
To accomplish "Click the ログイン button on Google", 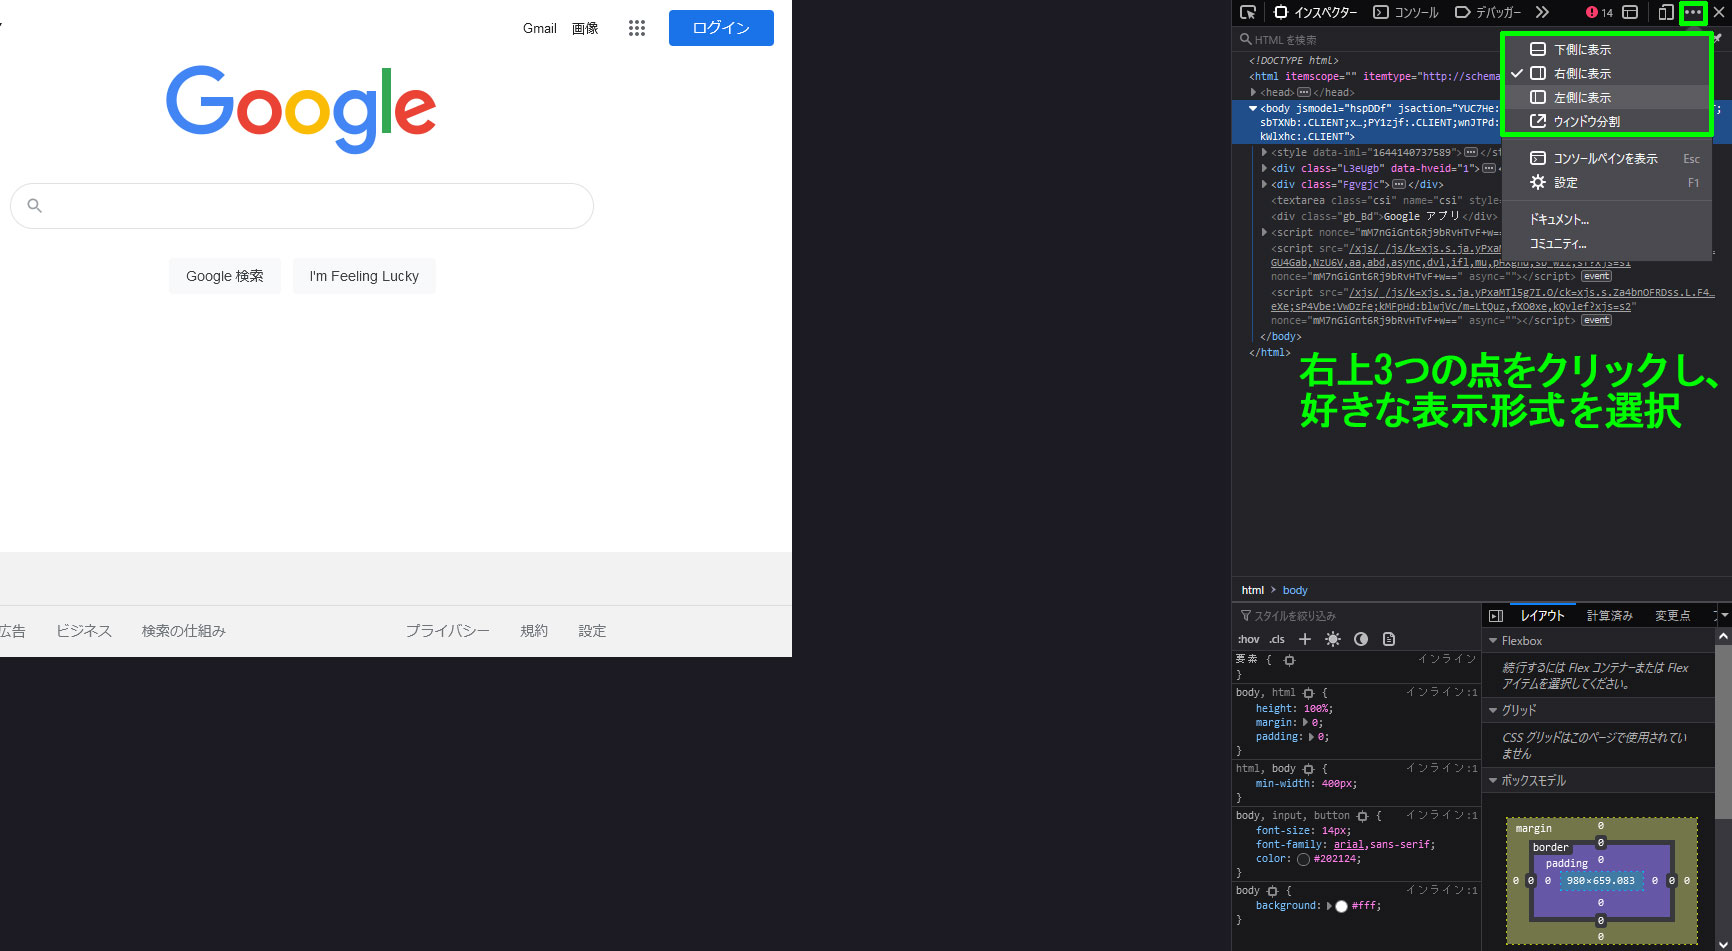I will point(721,28).
